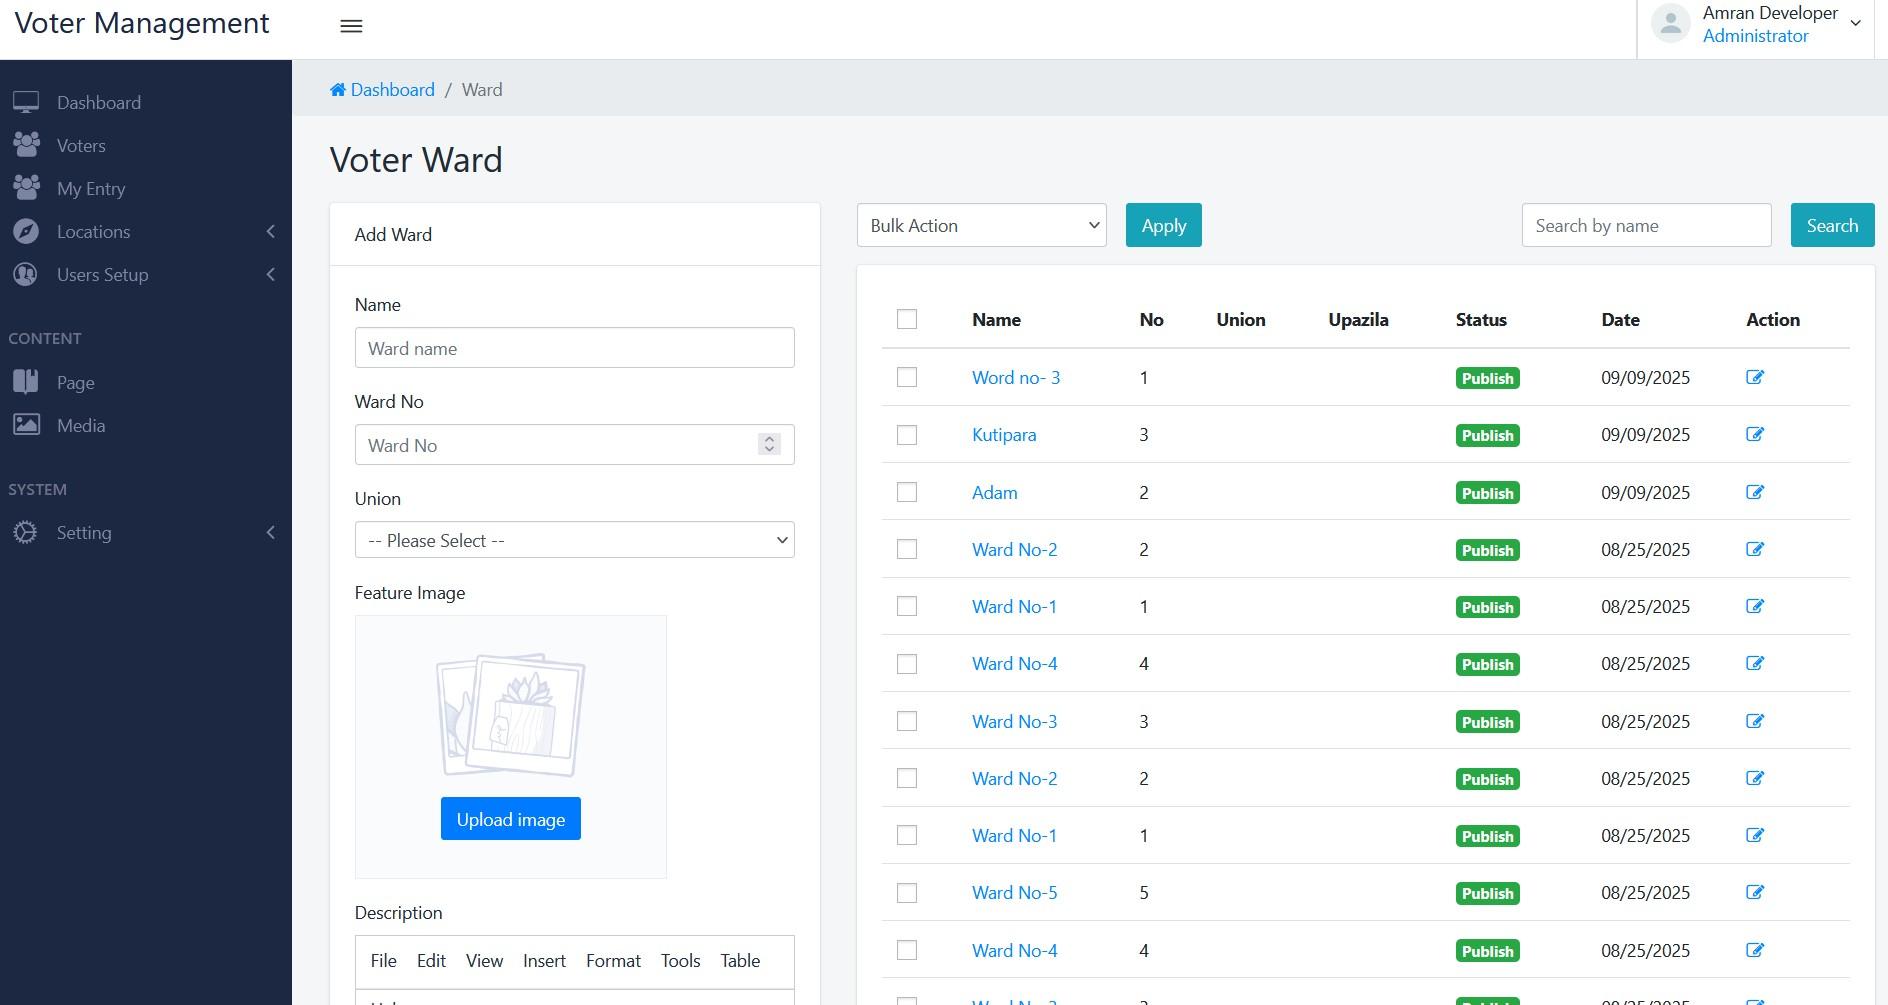The height and width of the screenshot is (1005, 1888).
Task: Click Publish badge in Ward No-5 row
Action: coord(1487,893)
